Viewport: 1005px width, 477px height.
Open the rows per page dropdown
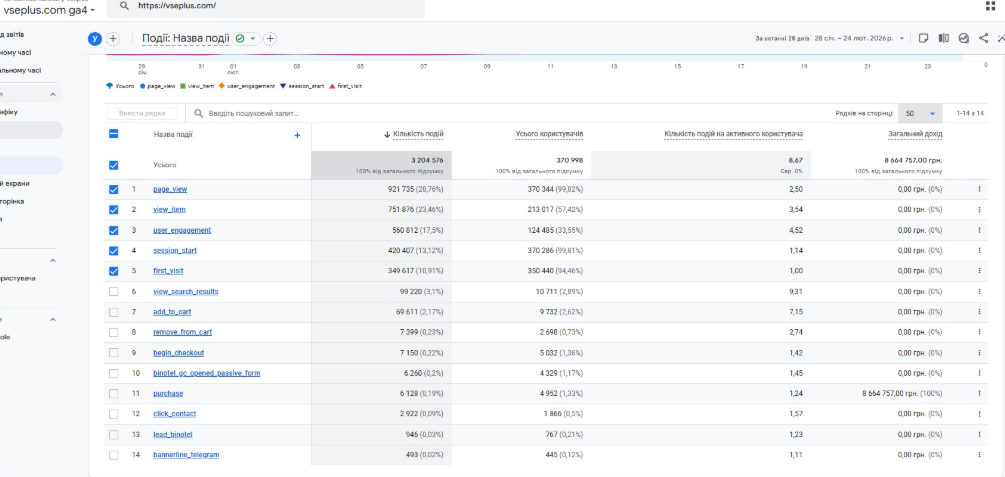pos(920,114)
